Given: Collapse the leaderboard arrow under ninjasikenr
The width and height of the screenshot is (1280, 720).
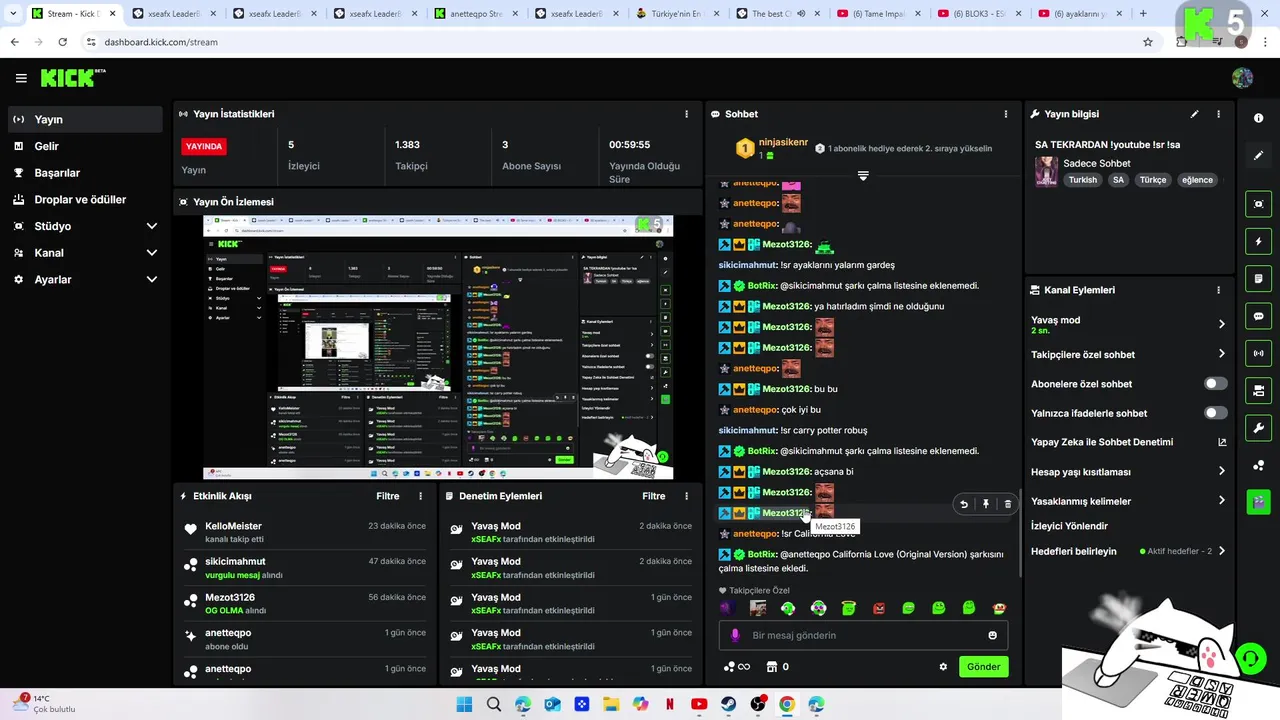Looking at the screenshot, I should (863, 175).
